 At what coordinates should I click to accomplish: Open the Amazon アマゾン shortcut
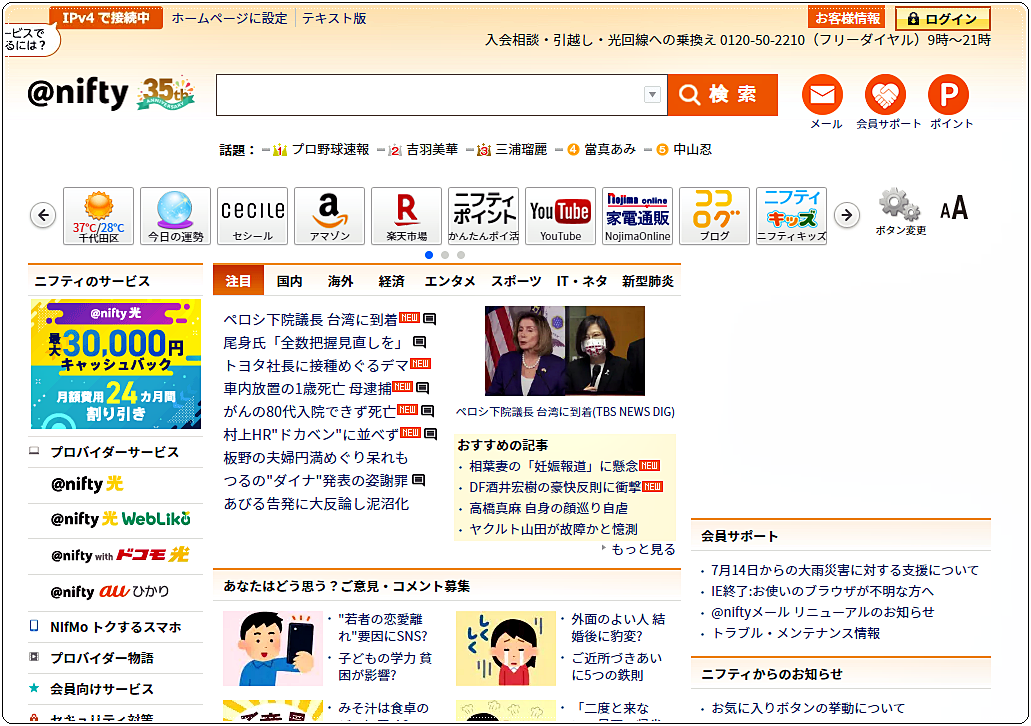click(x=329, y=216)
